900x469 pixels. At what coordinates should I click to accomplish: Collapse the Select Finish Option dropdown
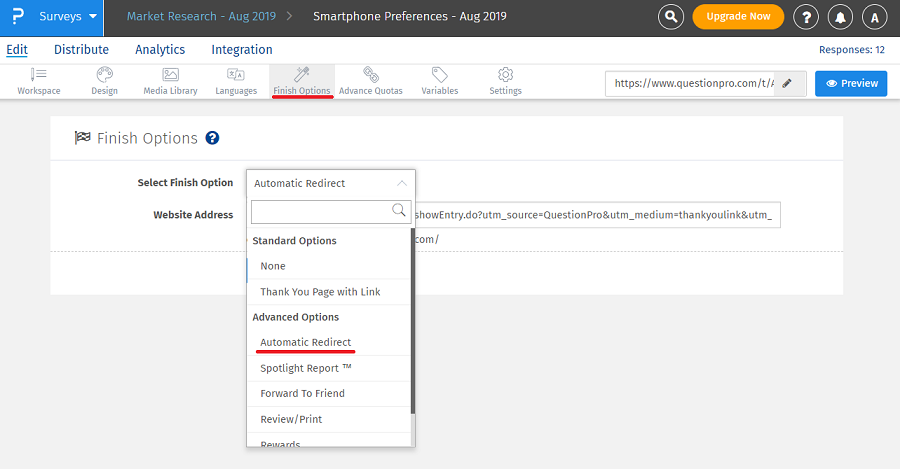(401, 183)
